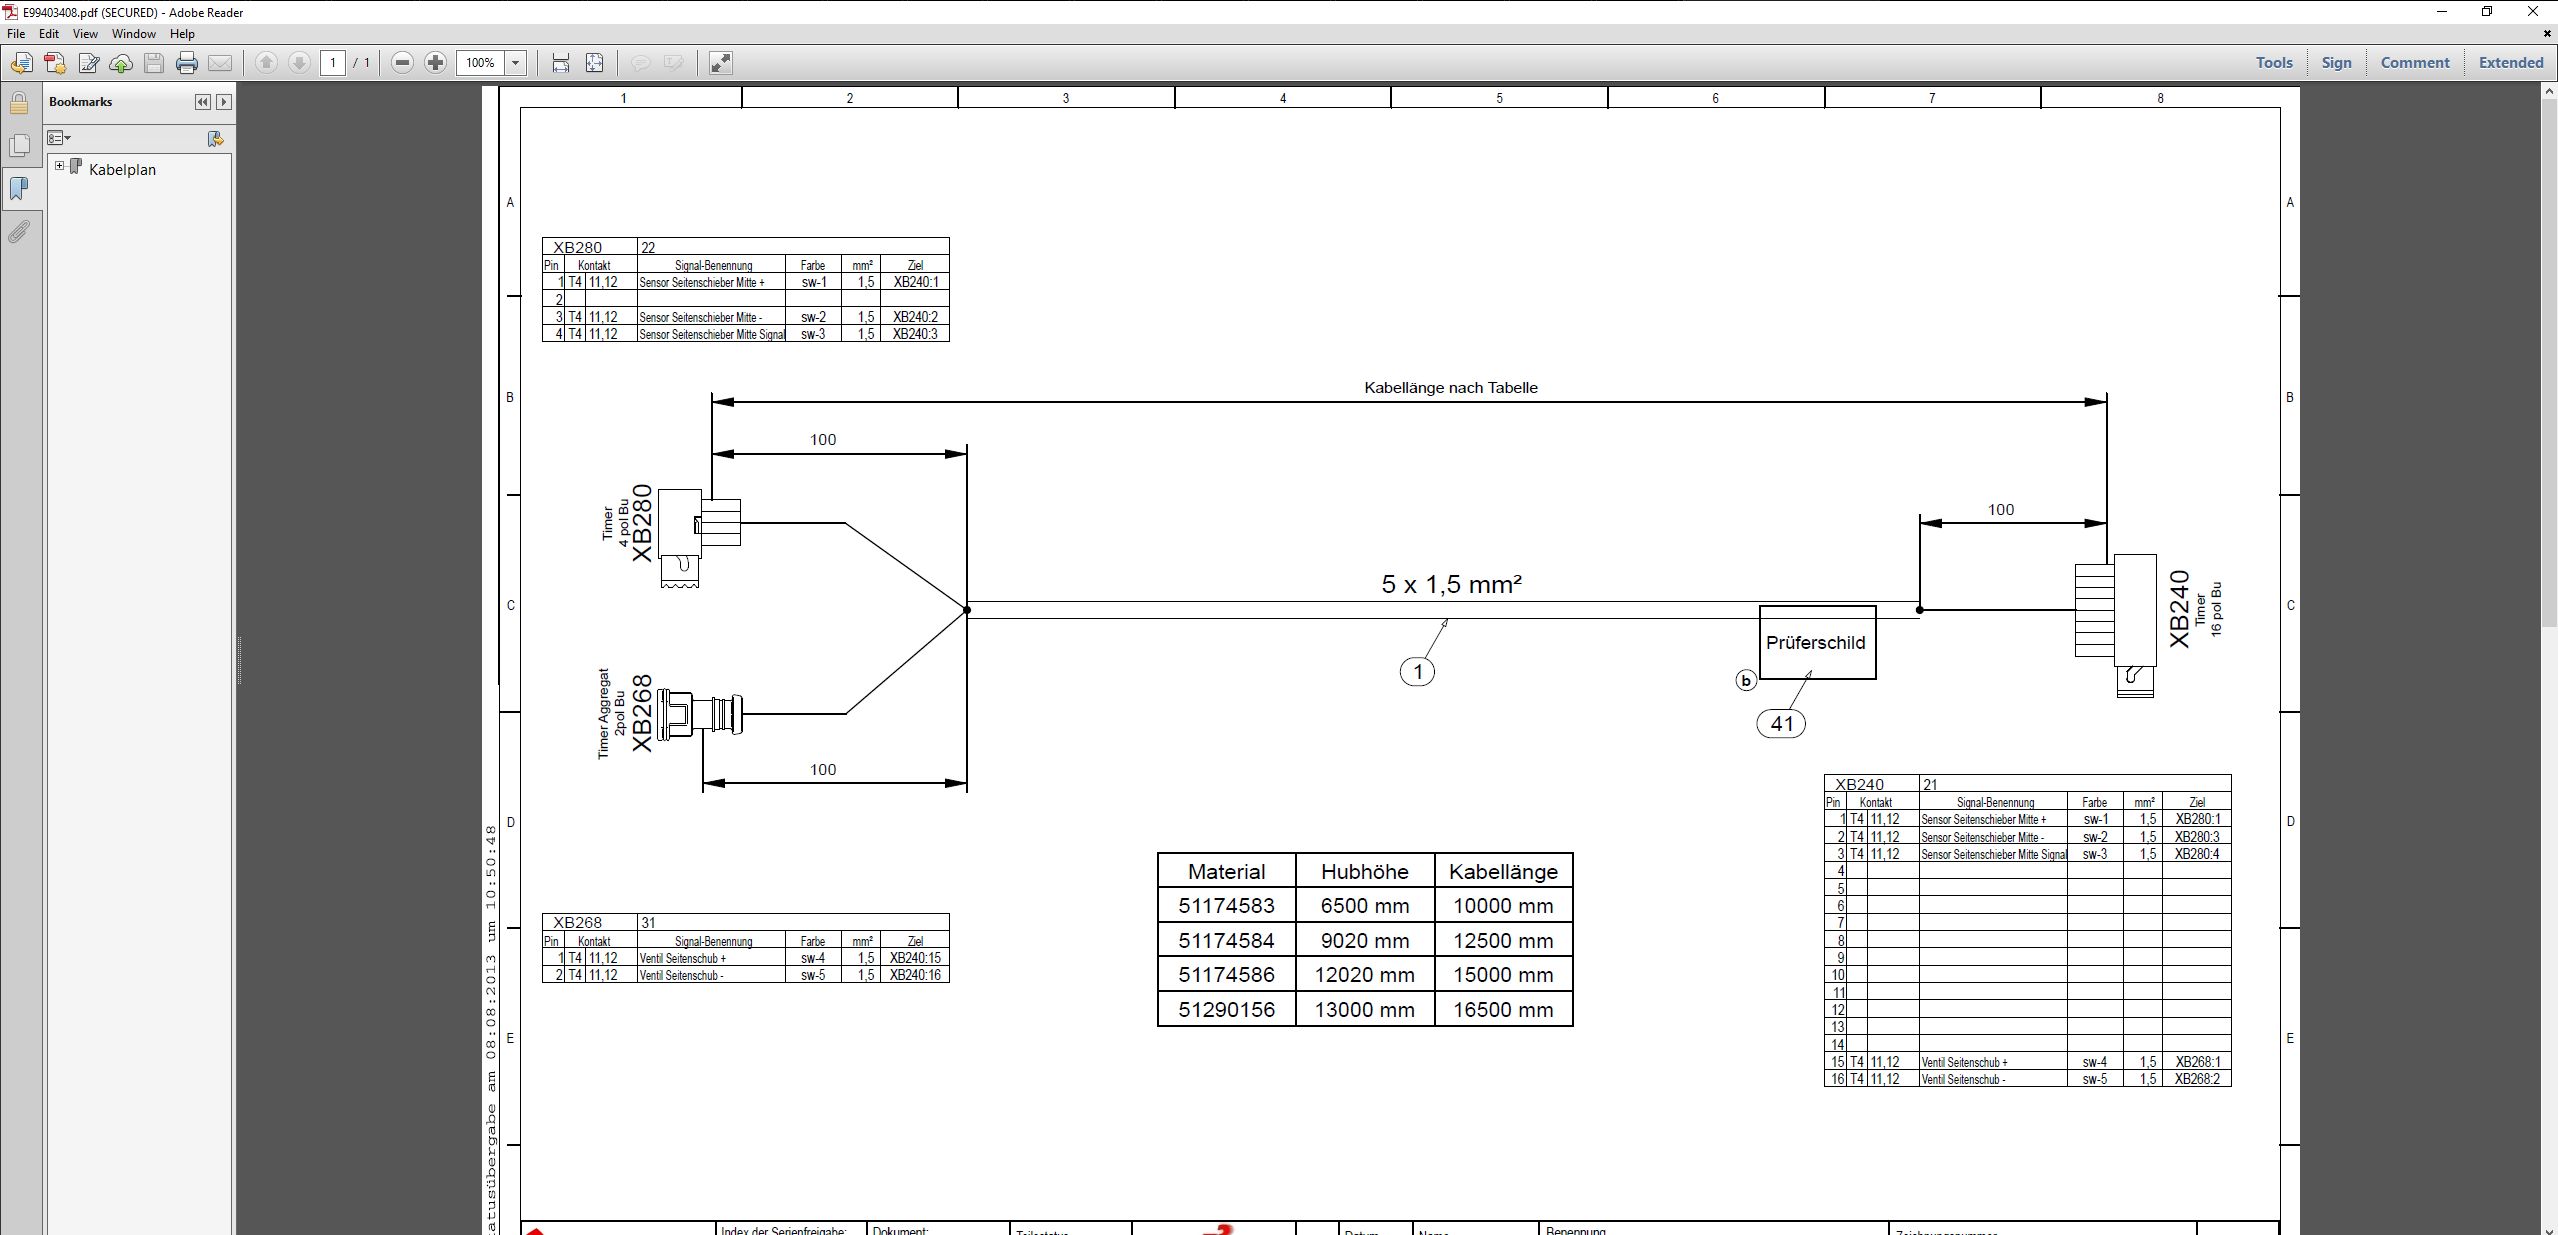Collapse the Bookmarks pane double-arrow button

[x=203, y=102]
